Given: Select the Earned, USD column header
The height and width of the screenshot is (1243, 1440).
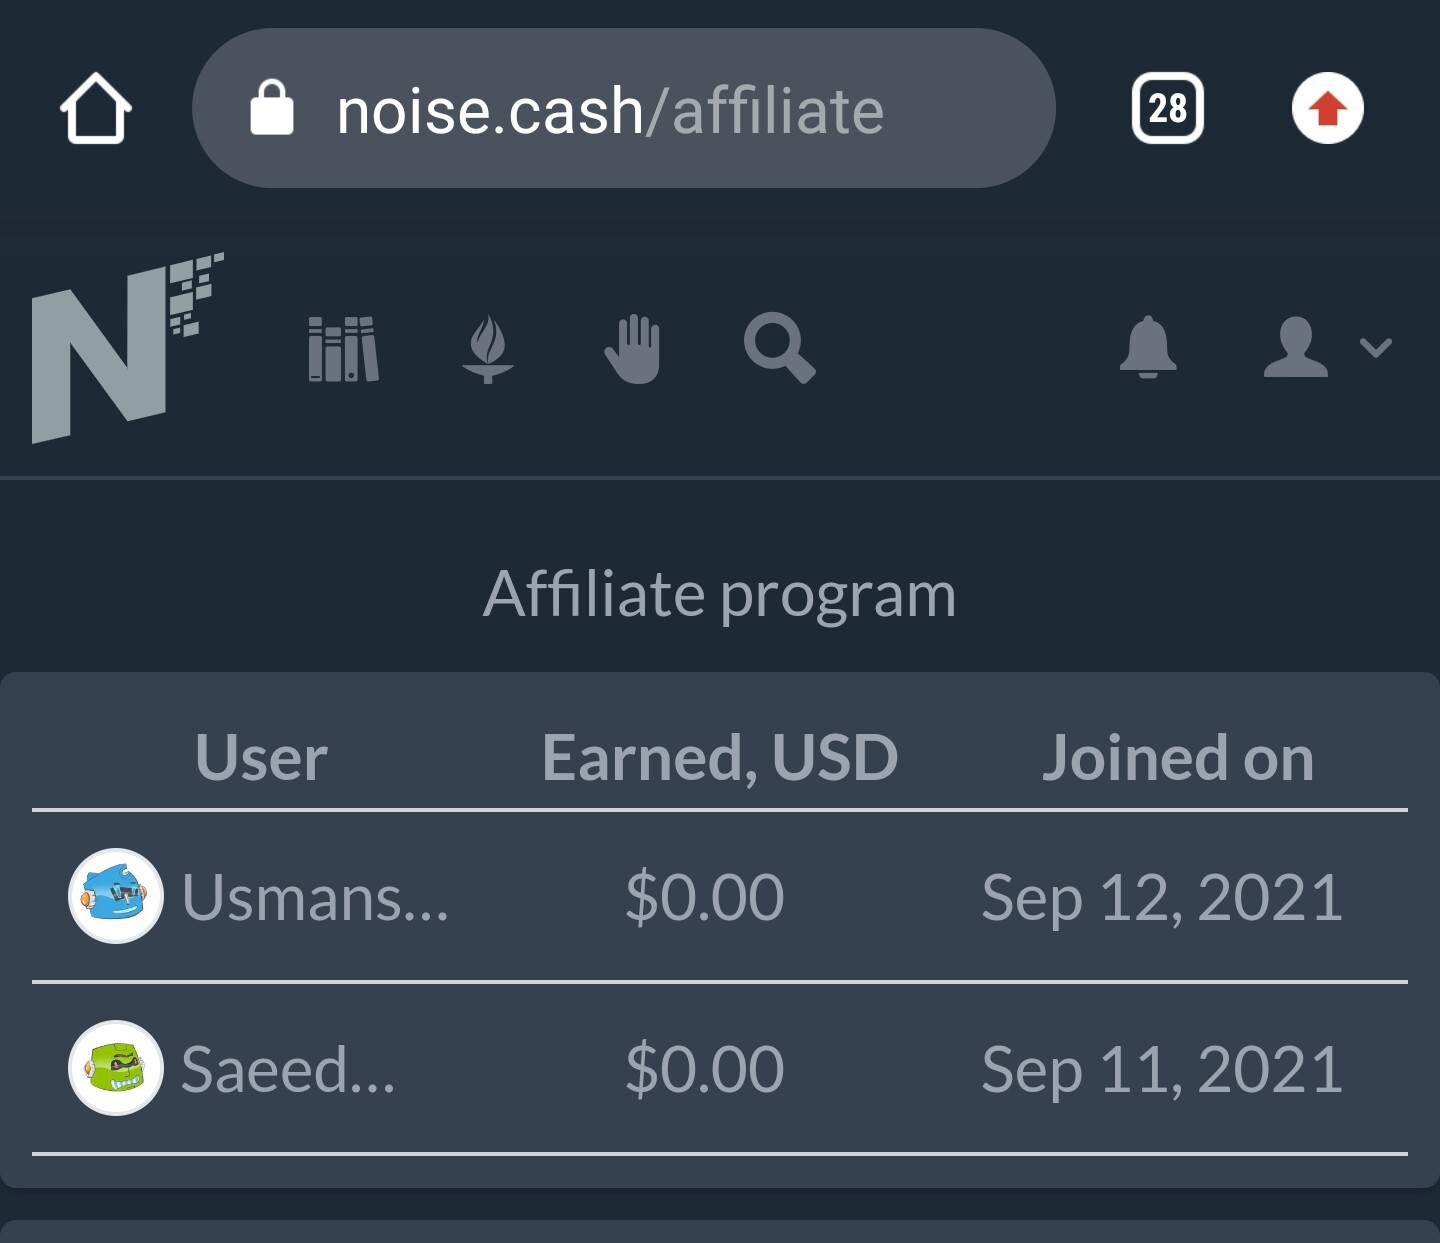Looking at the screenshot, I should tap(720, 757).
